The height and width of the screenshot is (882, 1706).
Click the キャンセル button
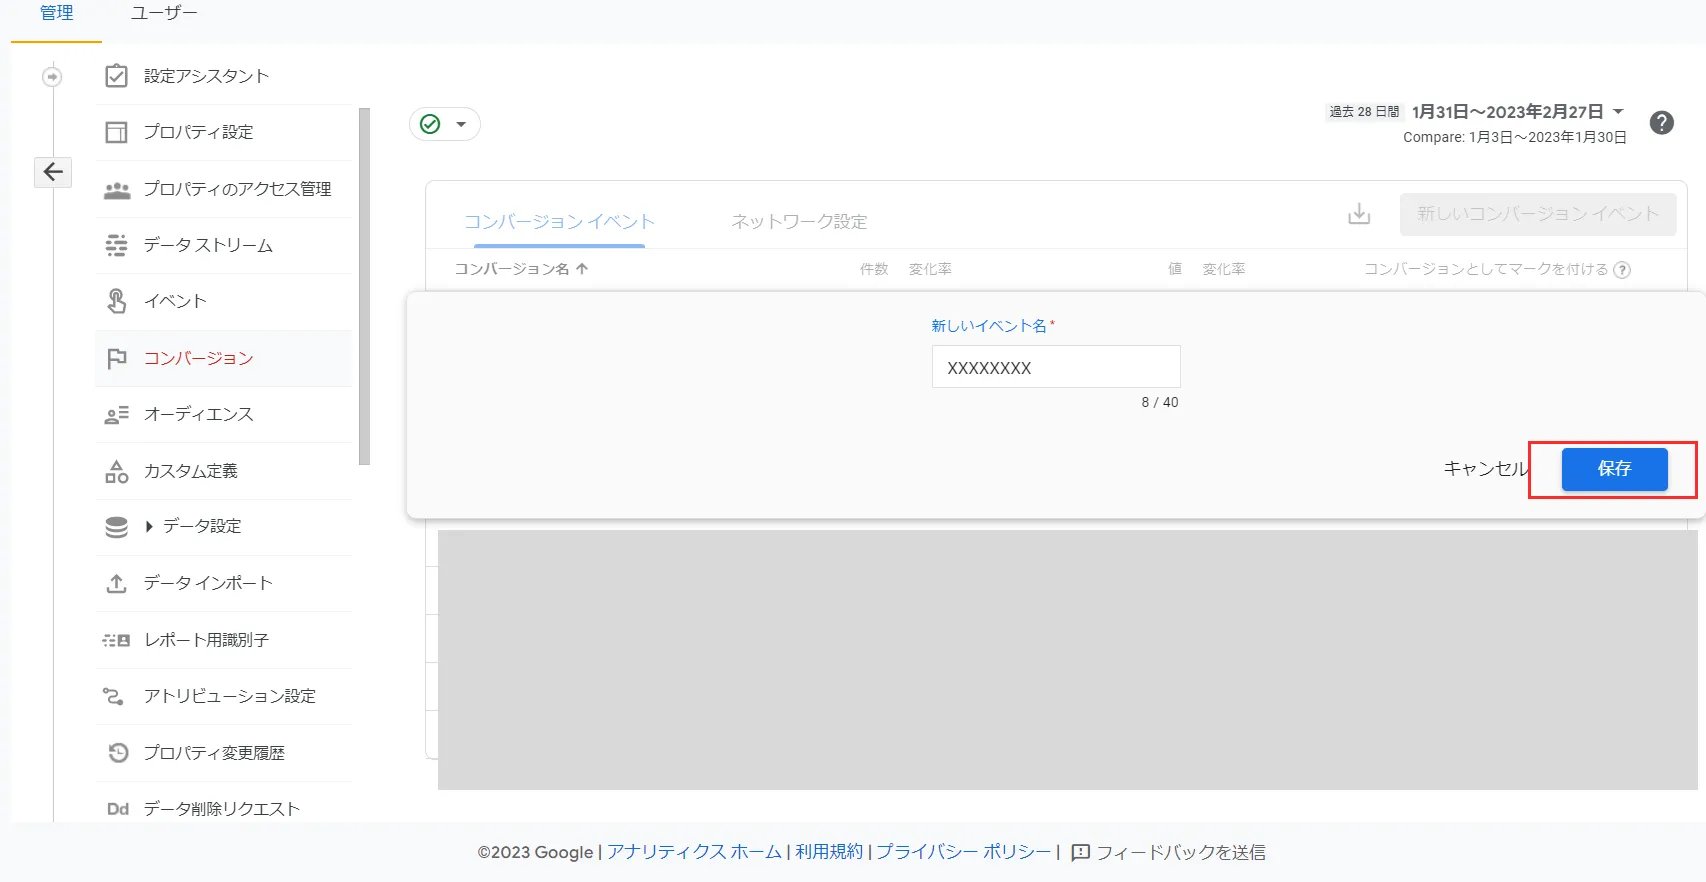(1485, 469)
